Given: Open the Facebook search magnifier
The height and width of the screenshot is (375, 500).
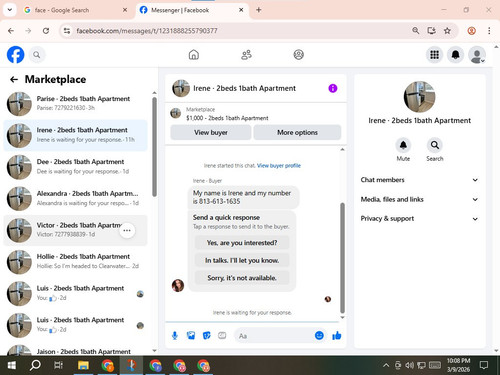Looking at the screenshot, I should pos(37,55).
